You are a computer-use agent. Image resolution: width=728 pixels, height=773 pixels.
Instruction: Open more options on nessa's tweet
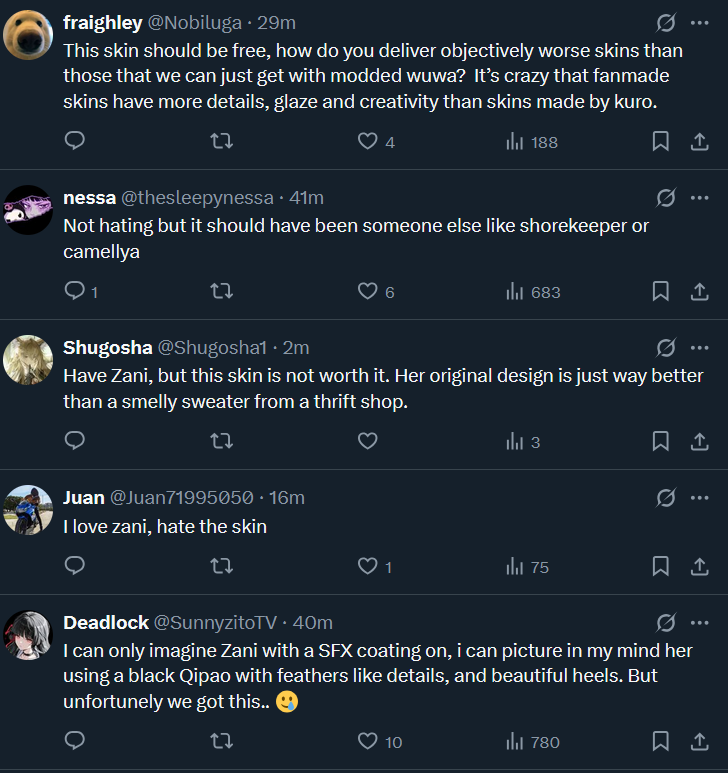[x=699, y=197]
